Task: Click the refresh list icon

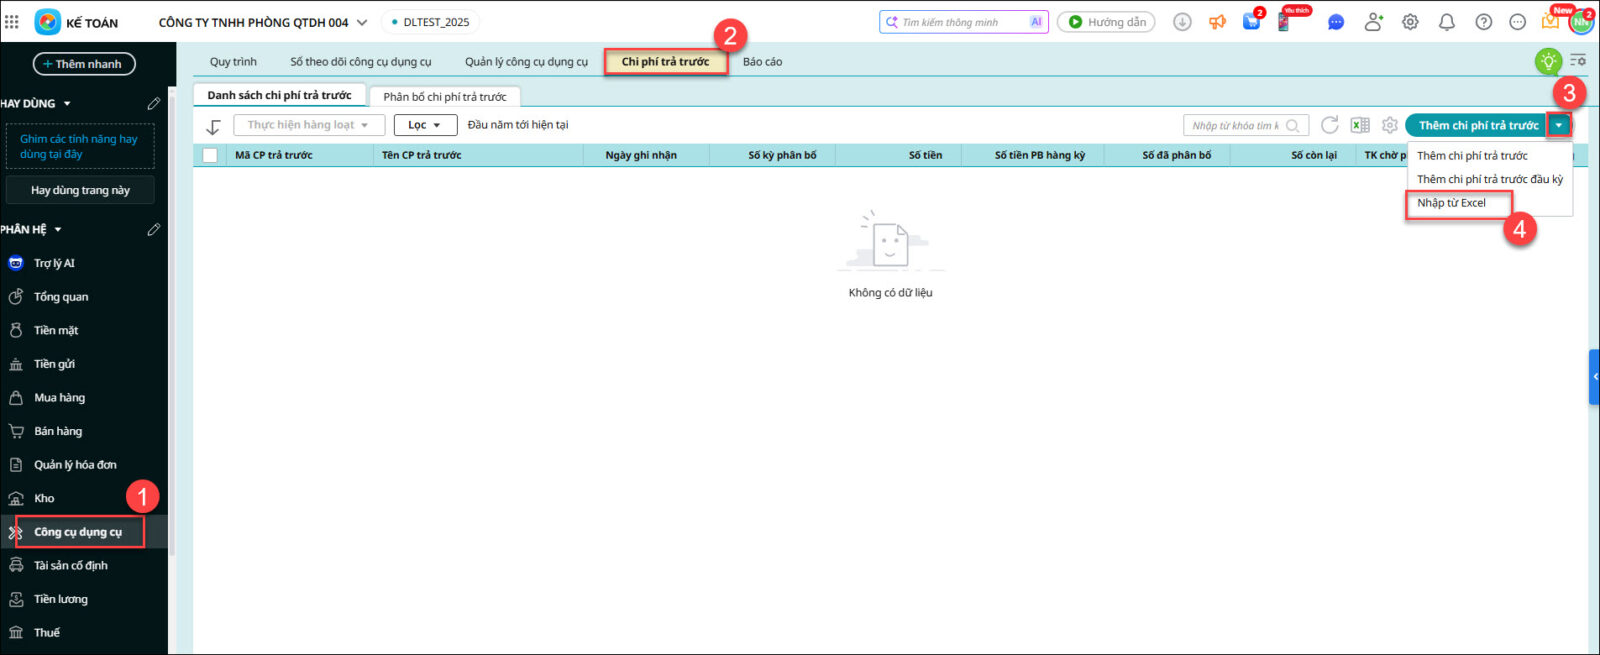Action: tap(1329, 125)
